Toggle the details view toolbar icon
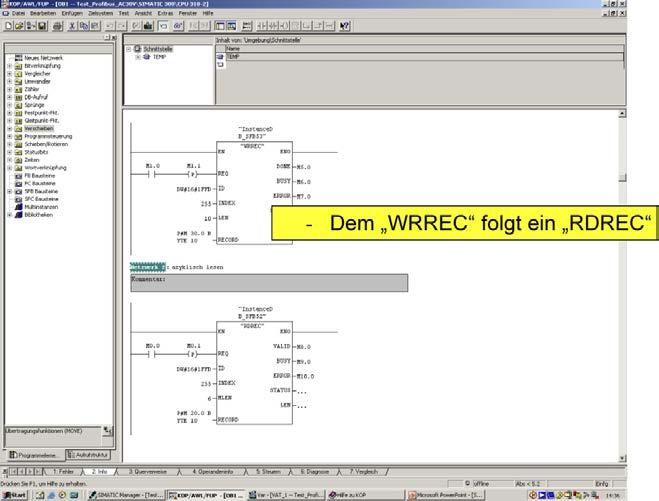Image resolution: width=659 pixels, height=501 pixels. [x=231, y=26]
